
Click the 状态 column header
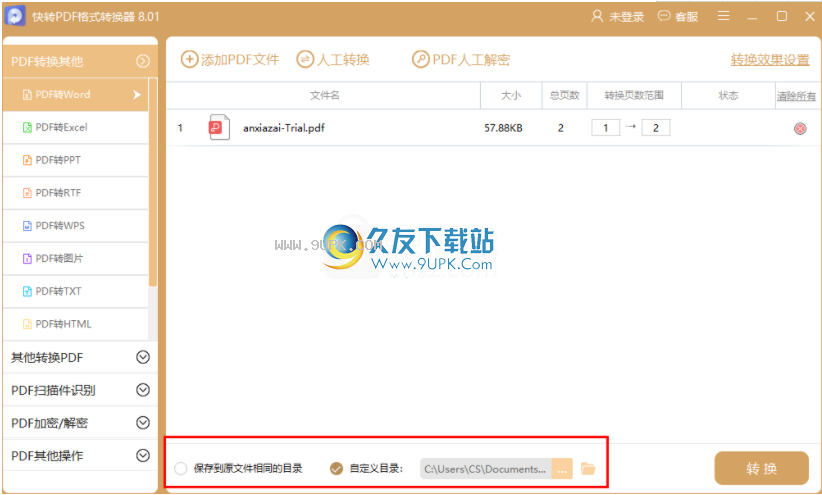tap(728, 95)
